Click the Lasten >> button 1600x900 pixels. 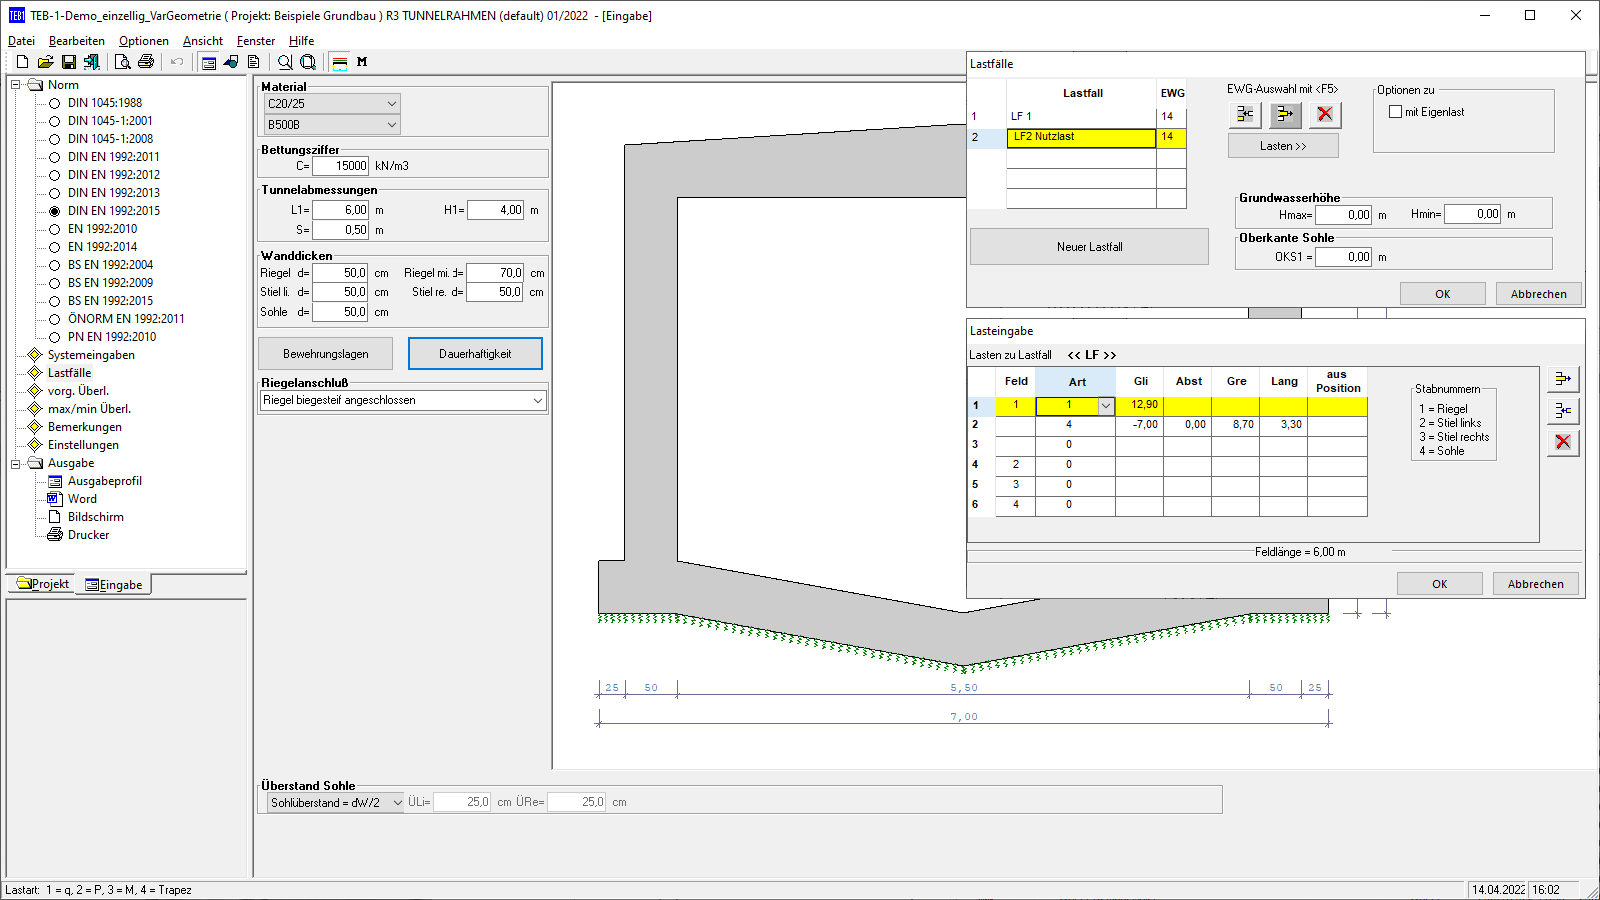coord(1283,146)
